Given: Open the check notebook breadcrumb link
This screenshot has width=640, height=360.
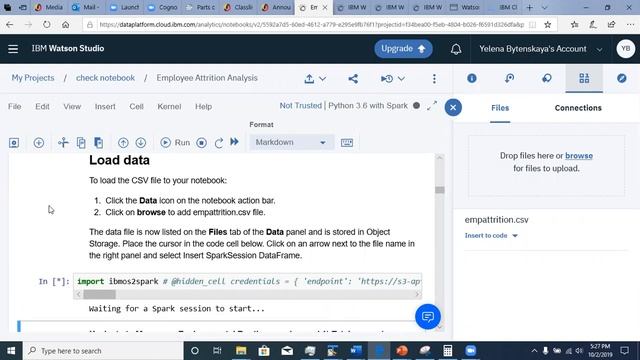Looking at the screenshot, I should [x=105, y=78].
